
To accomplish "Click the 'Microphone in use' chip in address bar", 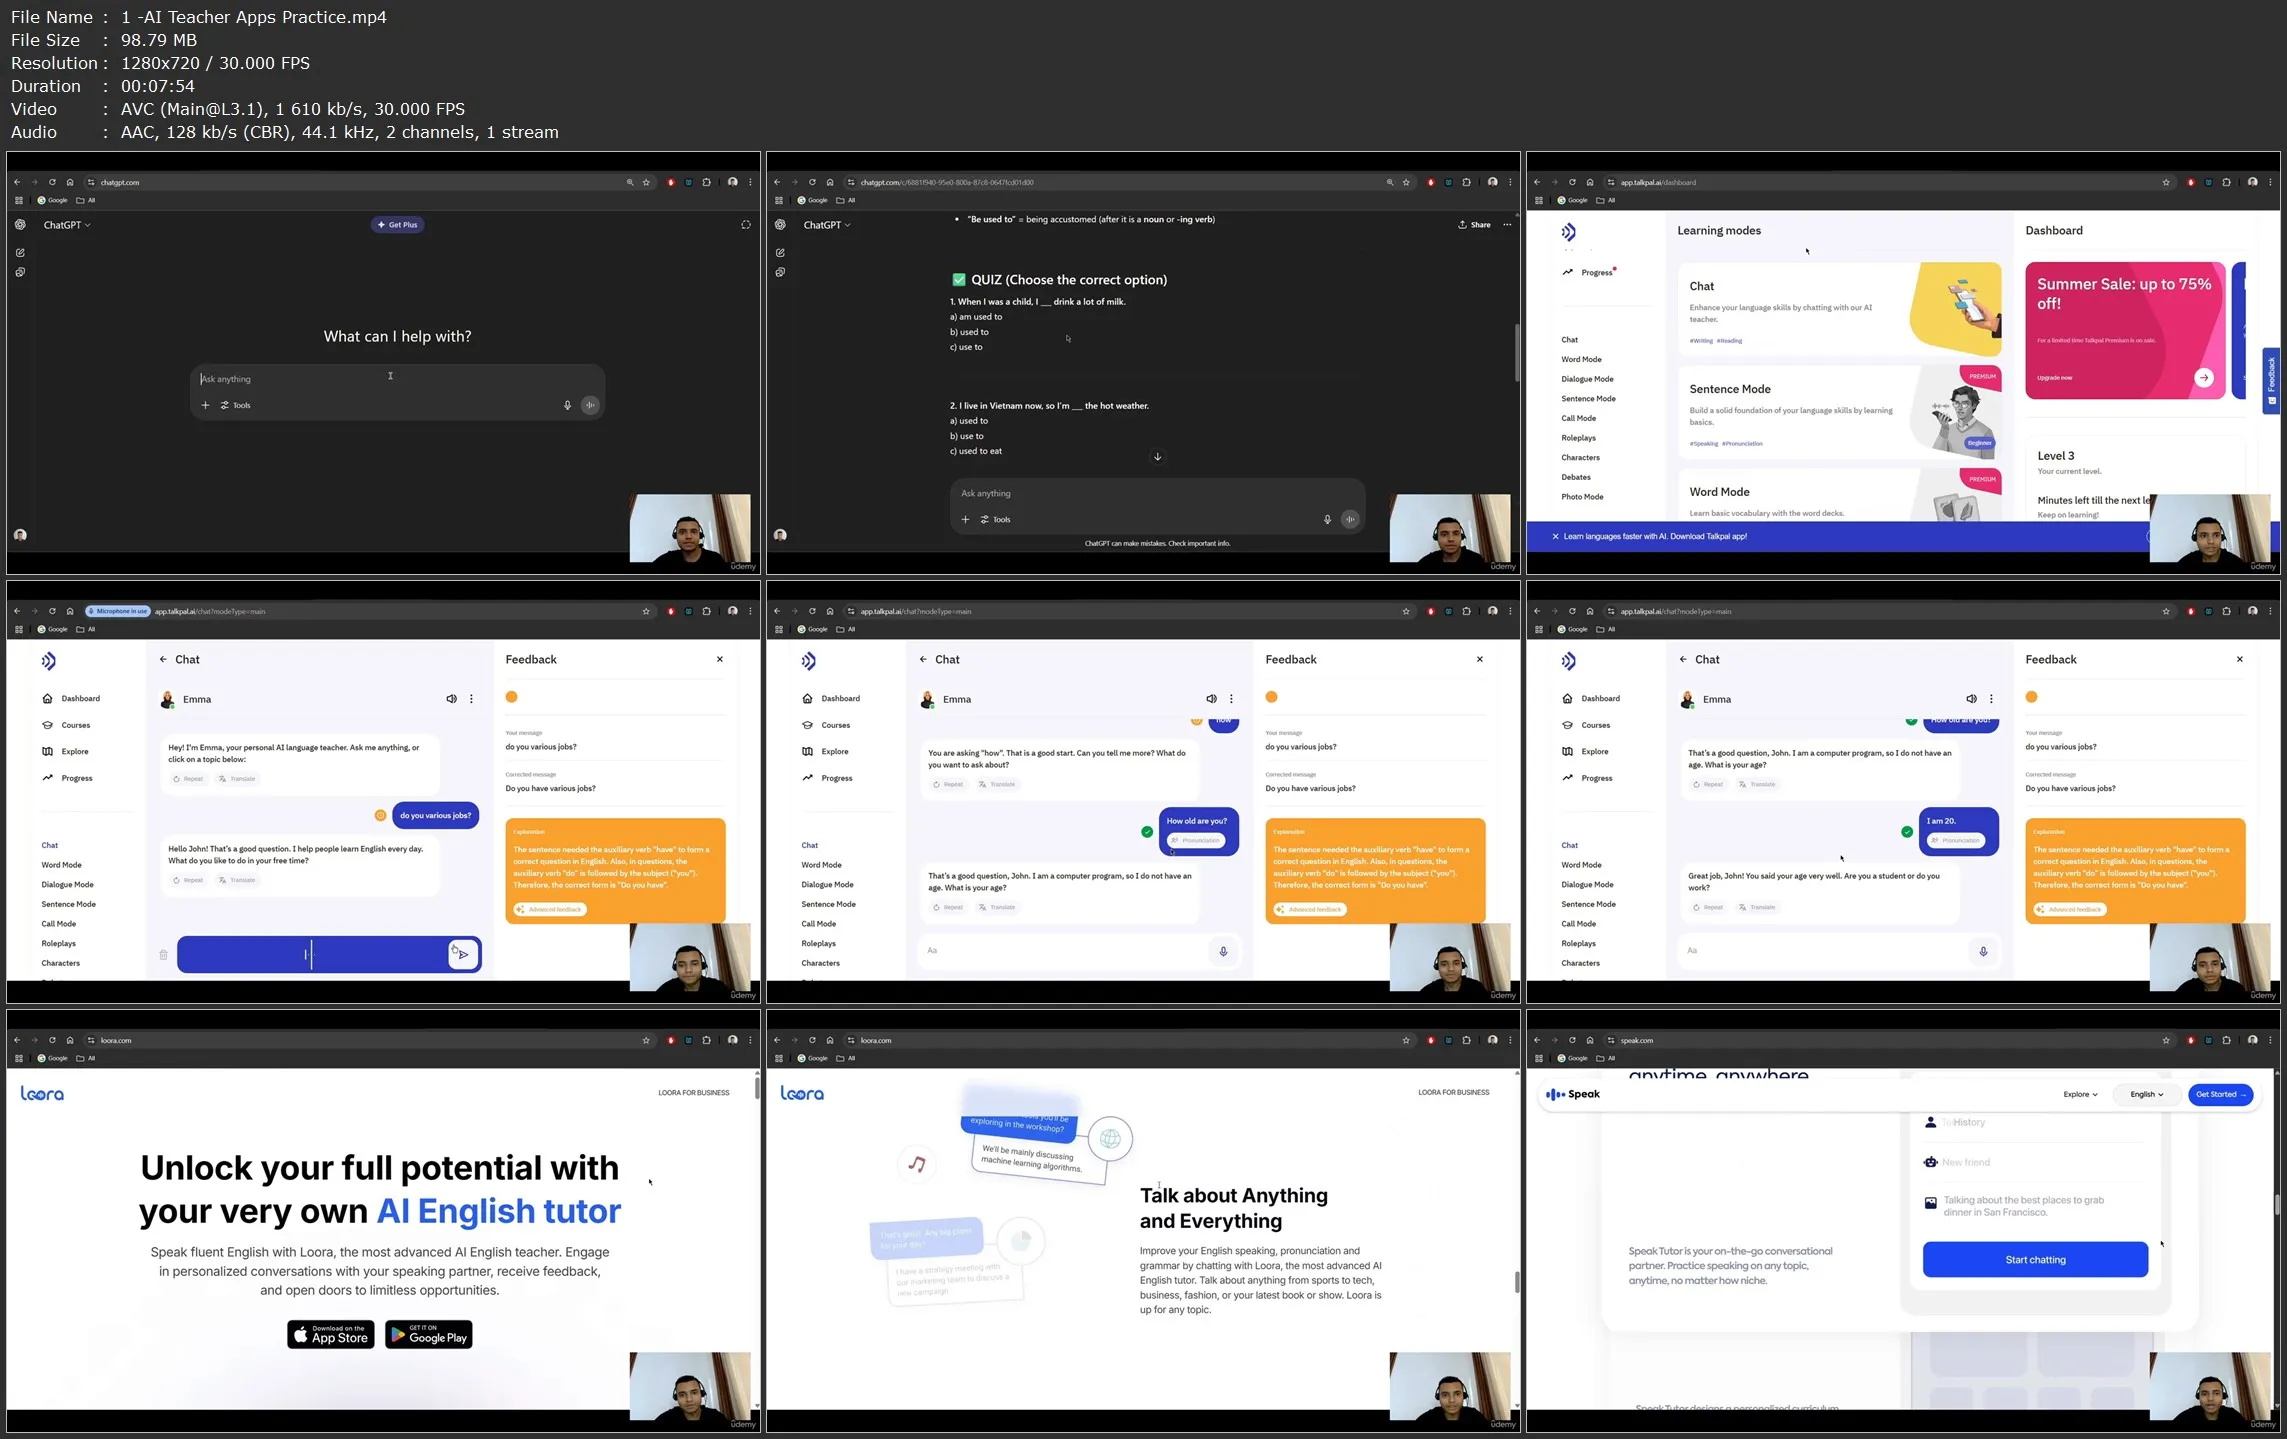I will point(118,611).
